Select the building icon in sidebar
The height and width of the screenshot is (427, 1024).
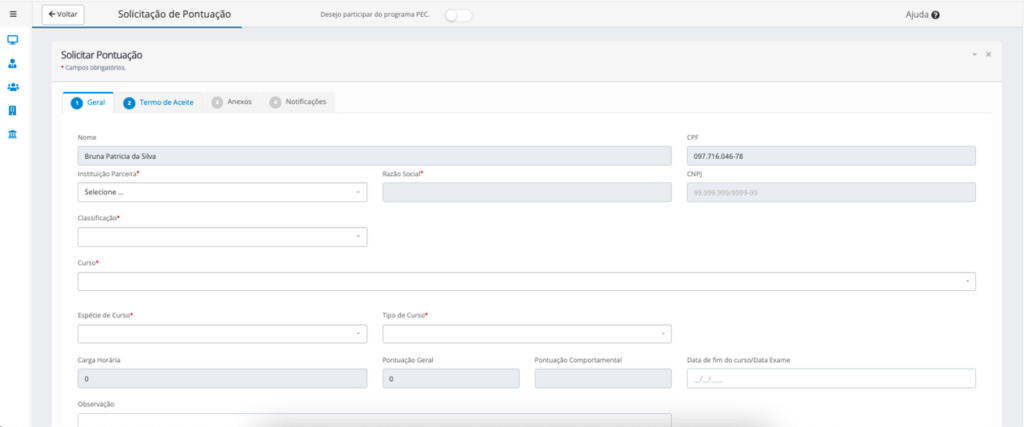(x=12, y=110)
